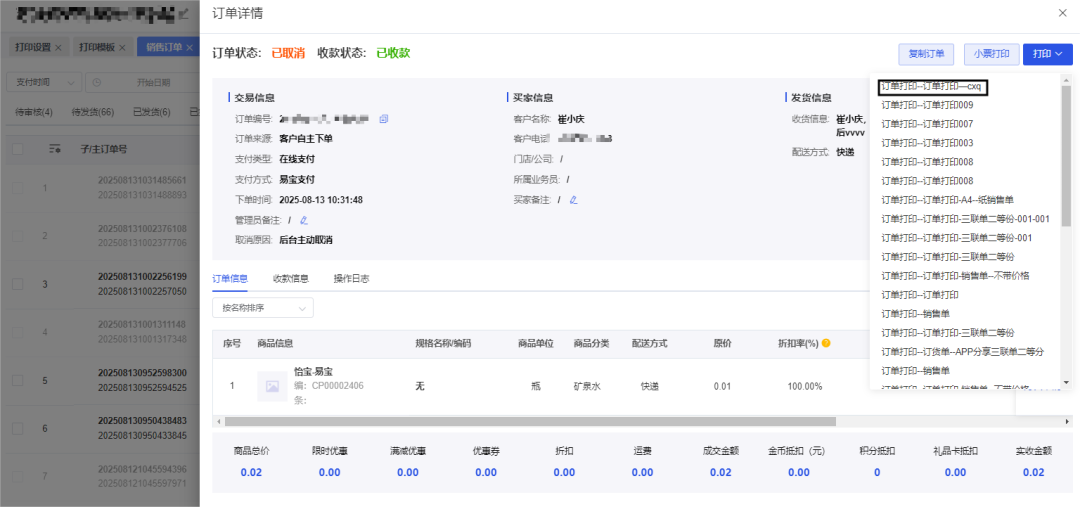Click the horizontal scrollbar of product table
Screen dimensions: 1080x507
530,421
